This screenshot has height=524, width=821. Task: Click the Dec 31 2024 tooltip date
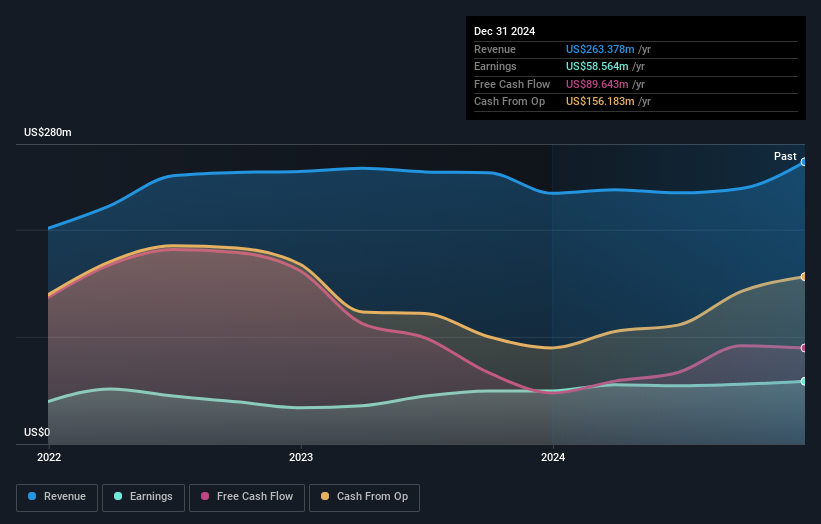504,31
